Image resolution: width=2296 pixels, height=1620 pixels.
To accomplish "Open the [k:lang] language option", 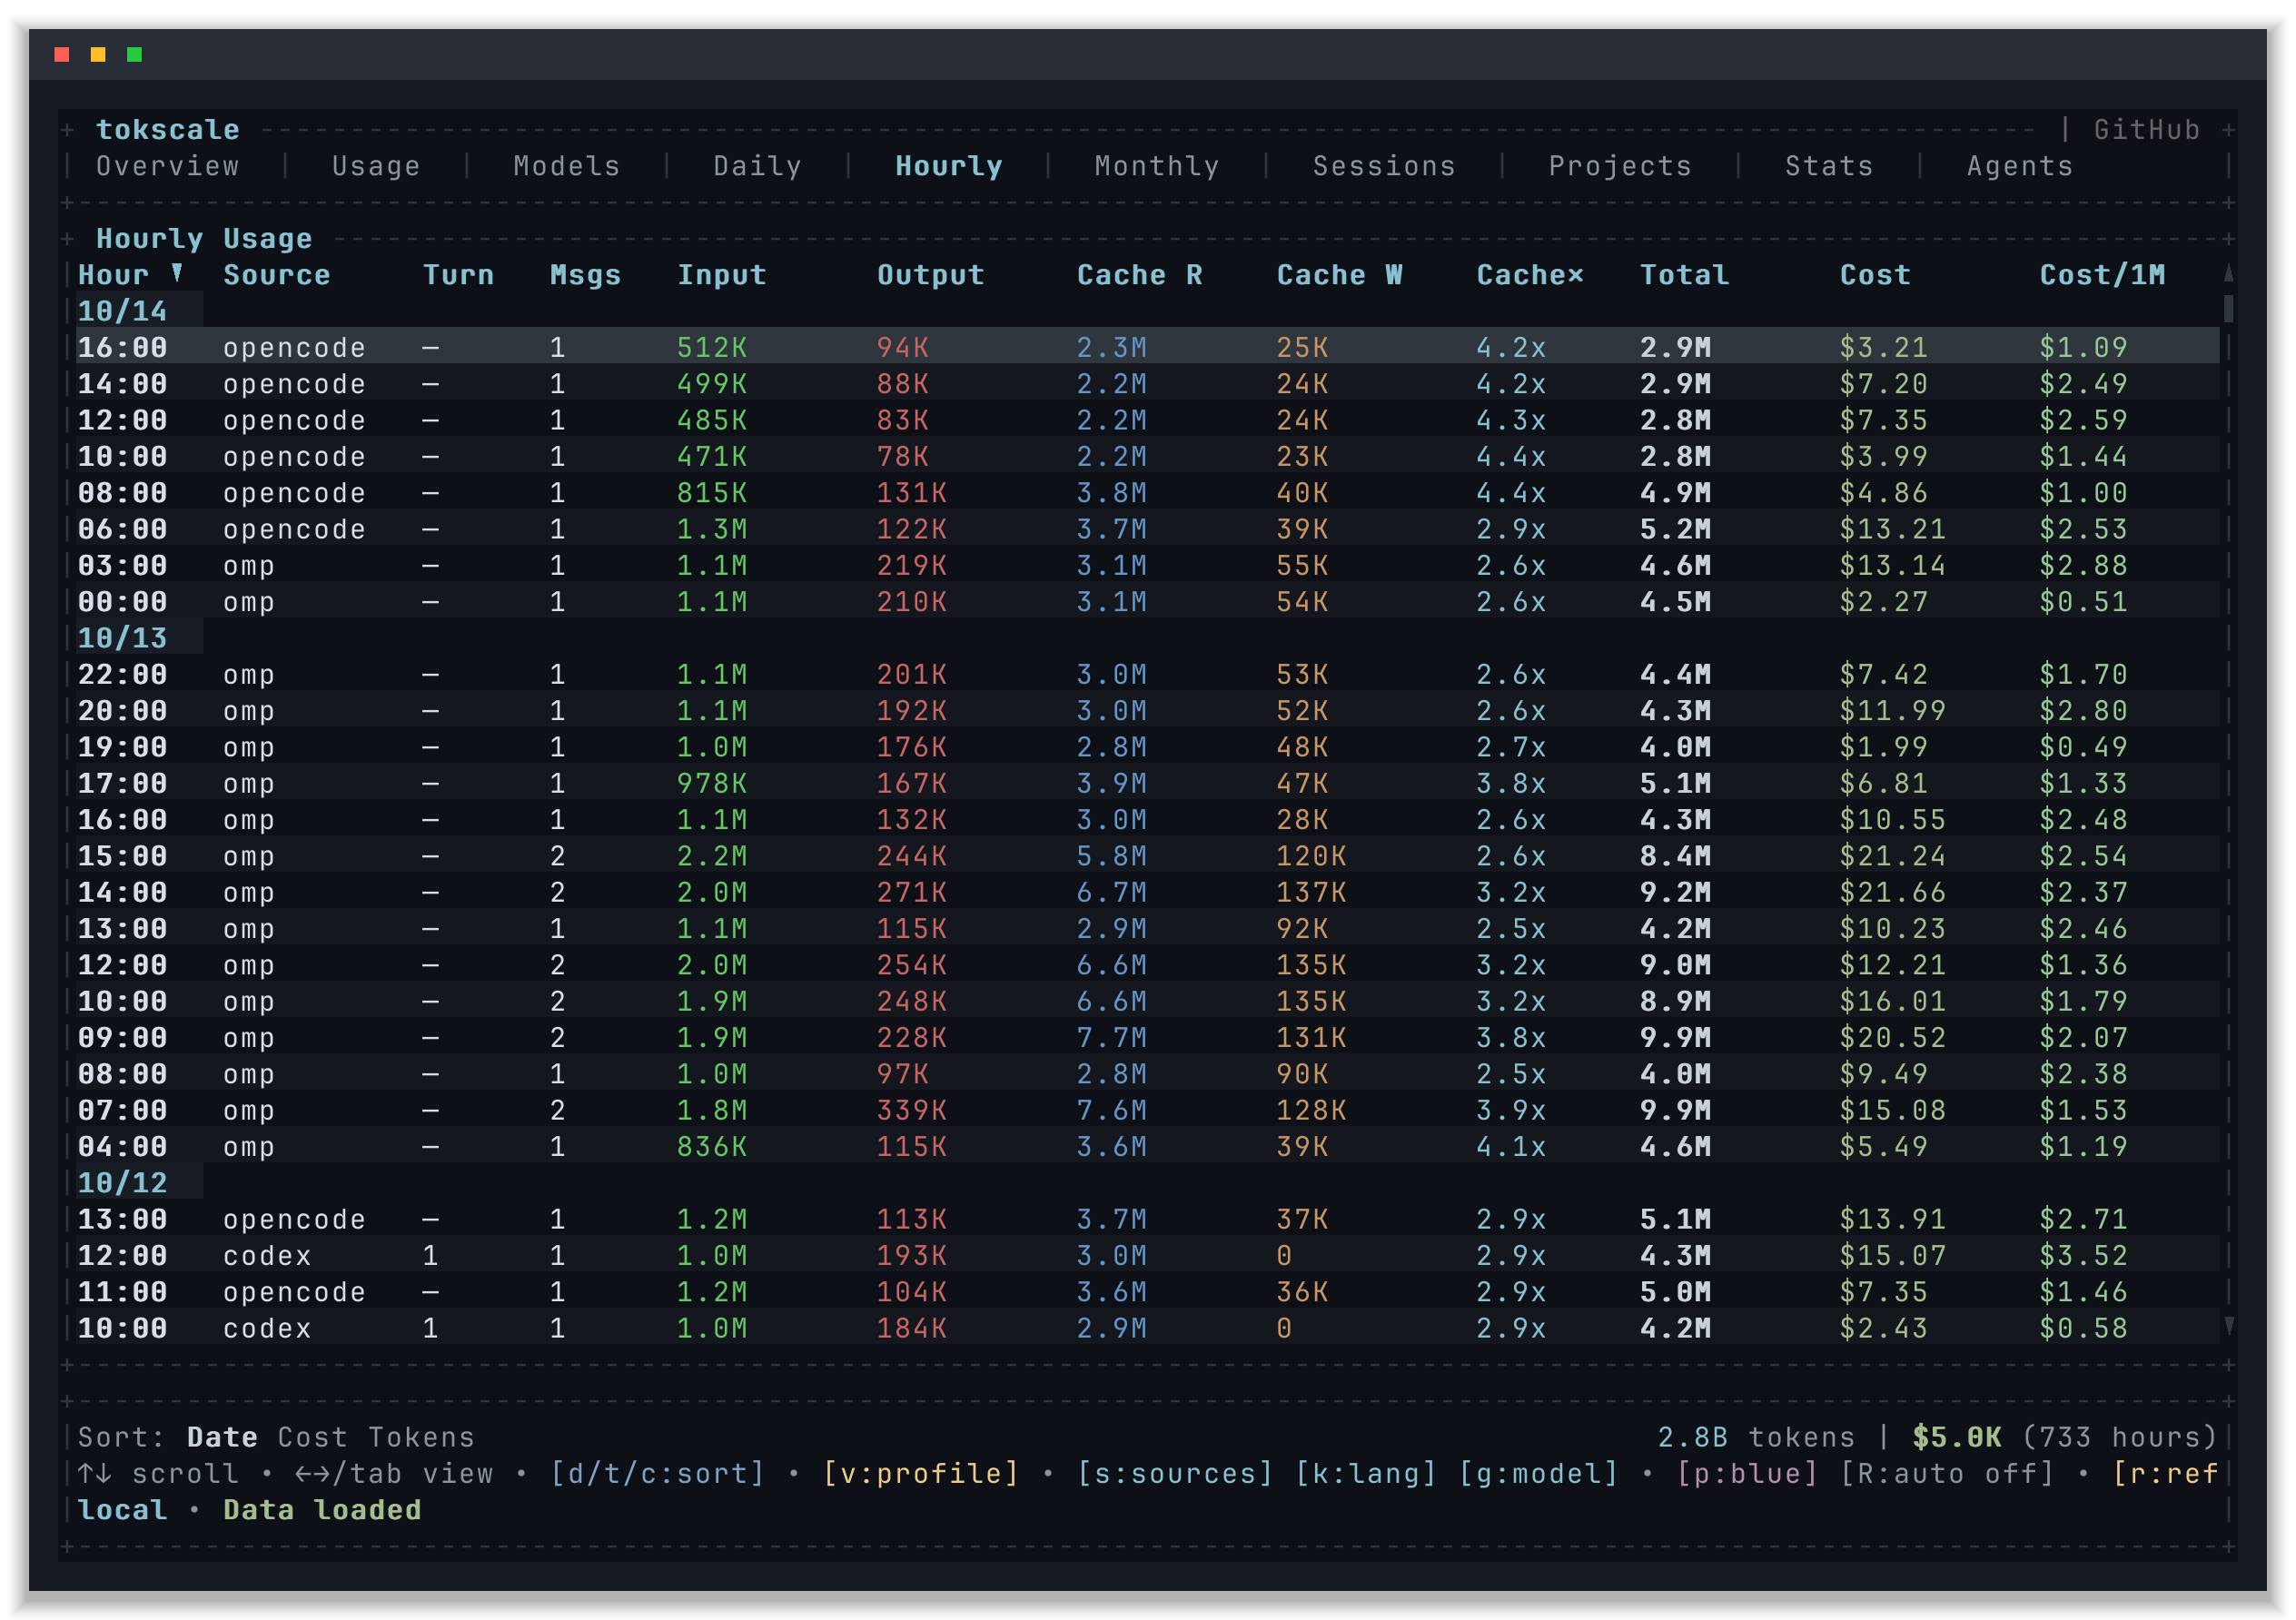I will (1365, 1473).
